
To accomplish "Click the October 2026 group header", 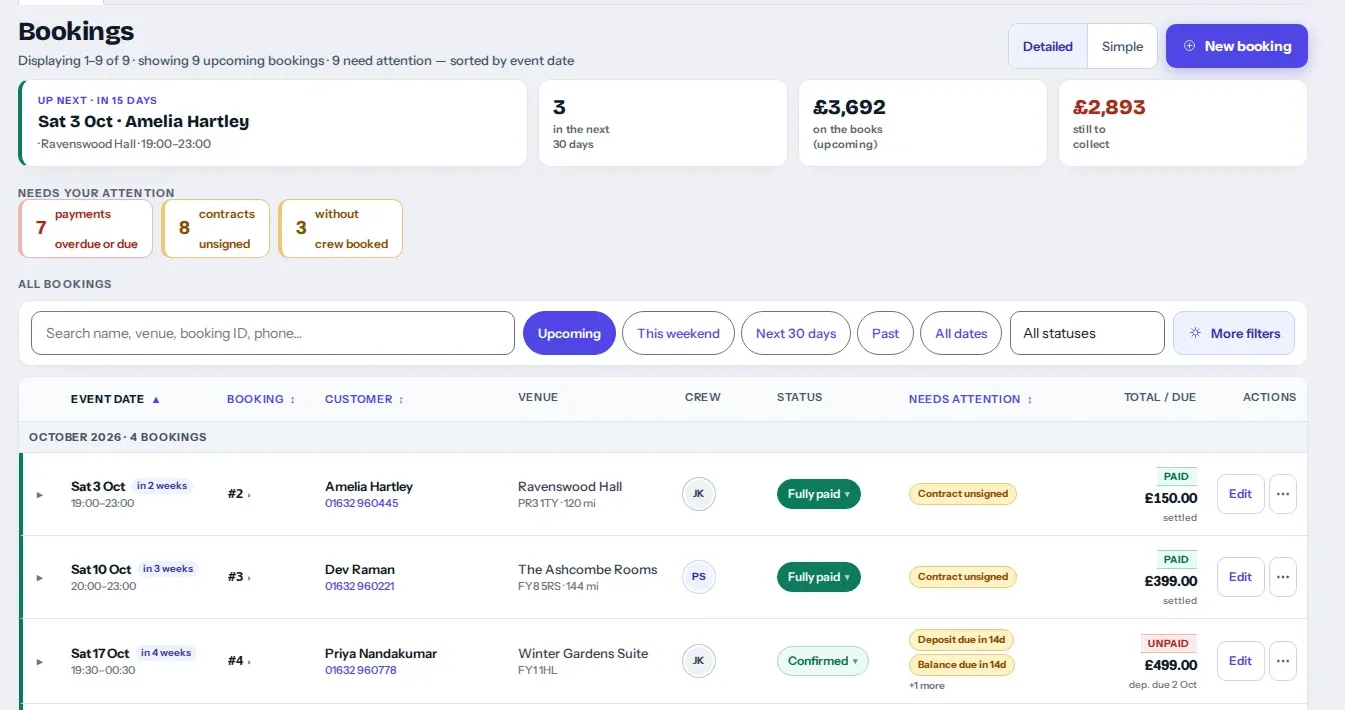I will coord(663,437).
